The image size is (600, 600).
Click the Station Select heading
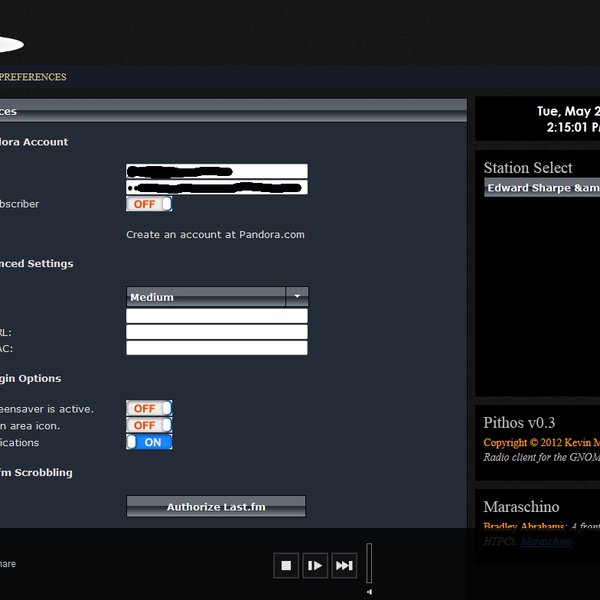coord(528,168)
